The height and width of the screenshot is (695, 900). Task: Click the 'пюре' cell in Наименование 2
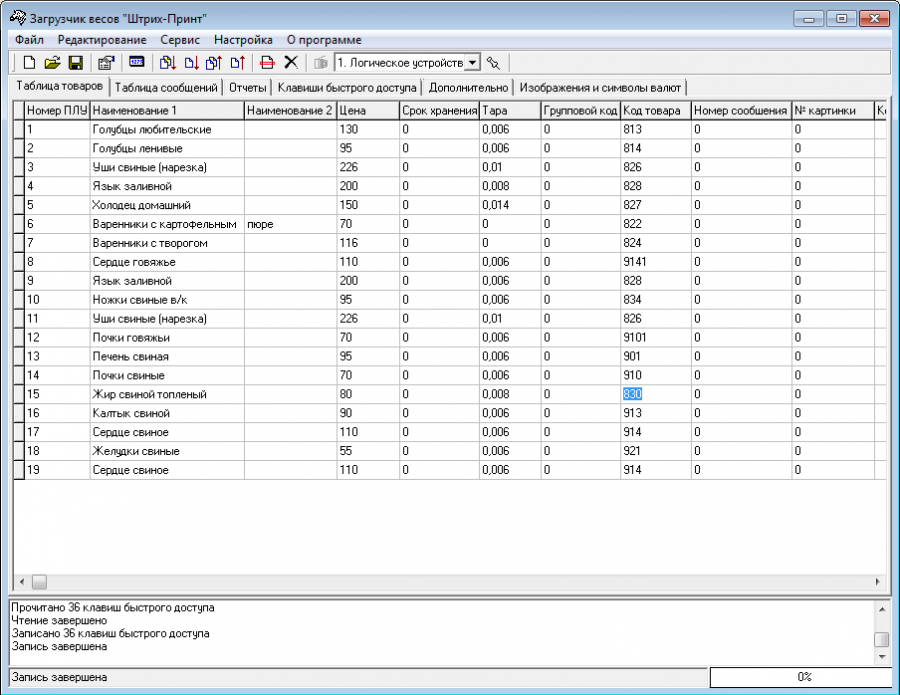point(290,224)
